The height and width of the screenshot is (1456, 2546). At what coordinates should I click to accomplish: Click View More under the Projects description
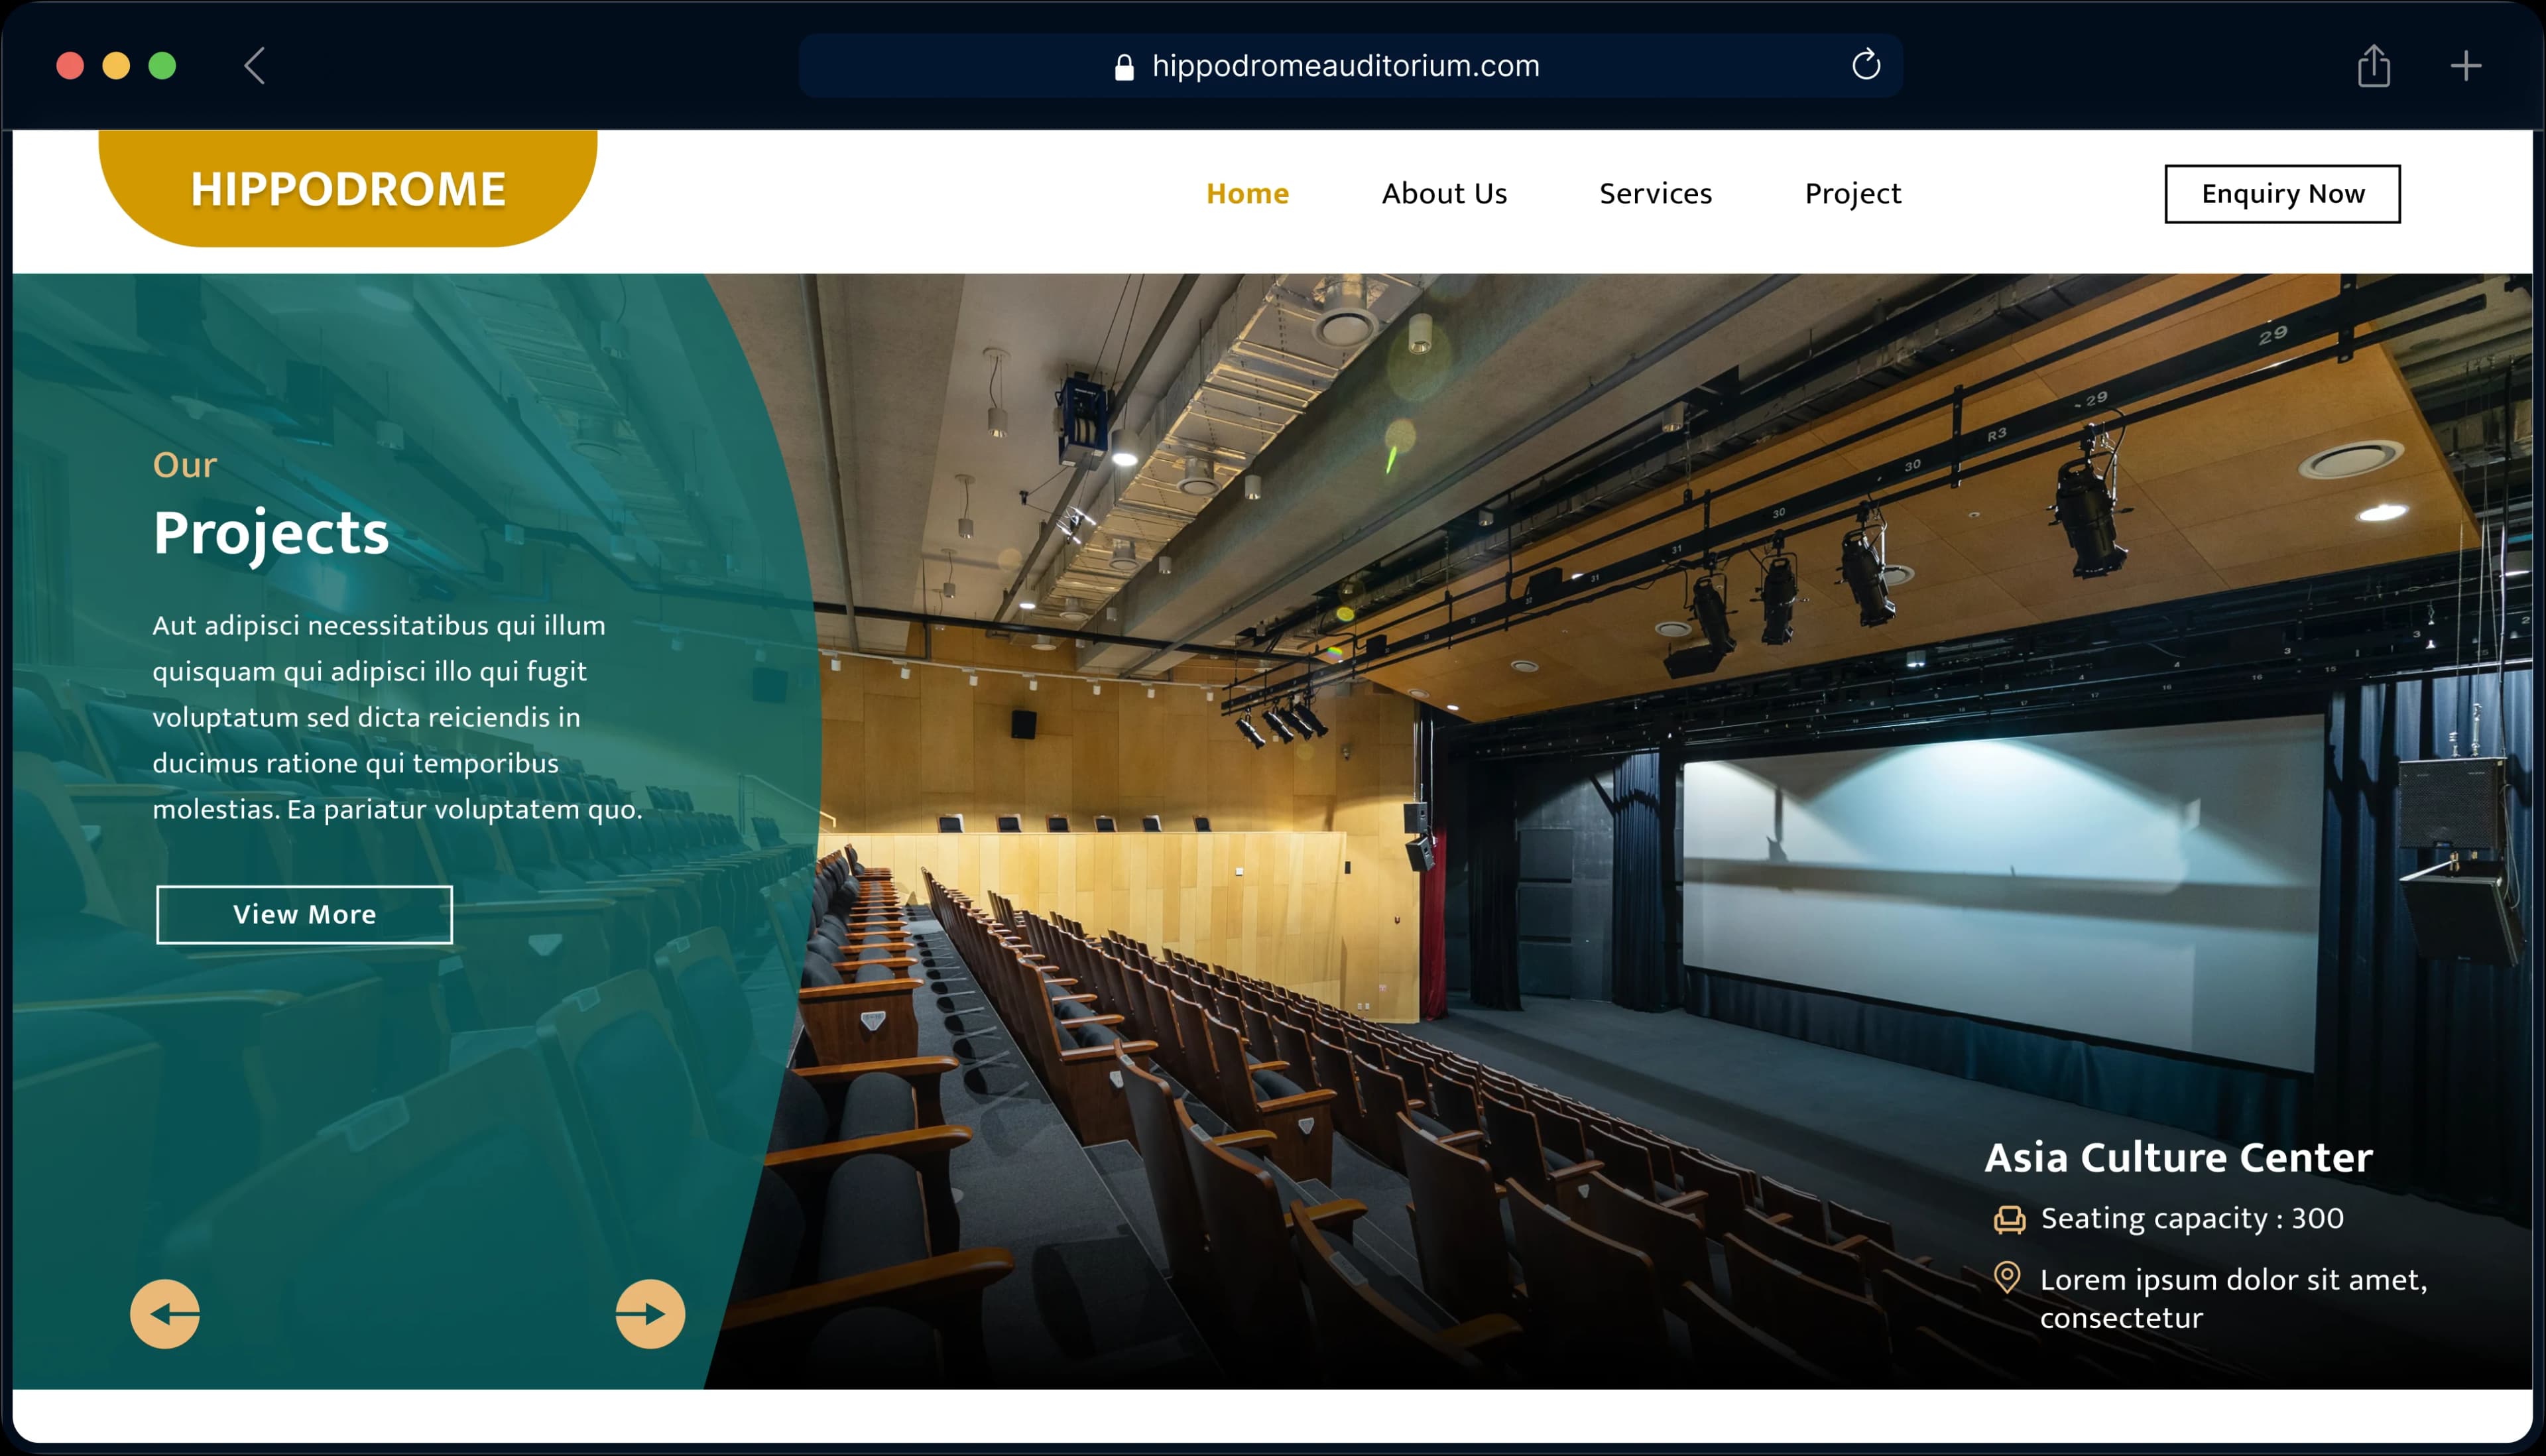point(304,913)
